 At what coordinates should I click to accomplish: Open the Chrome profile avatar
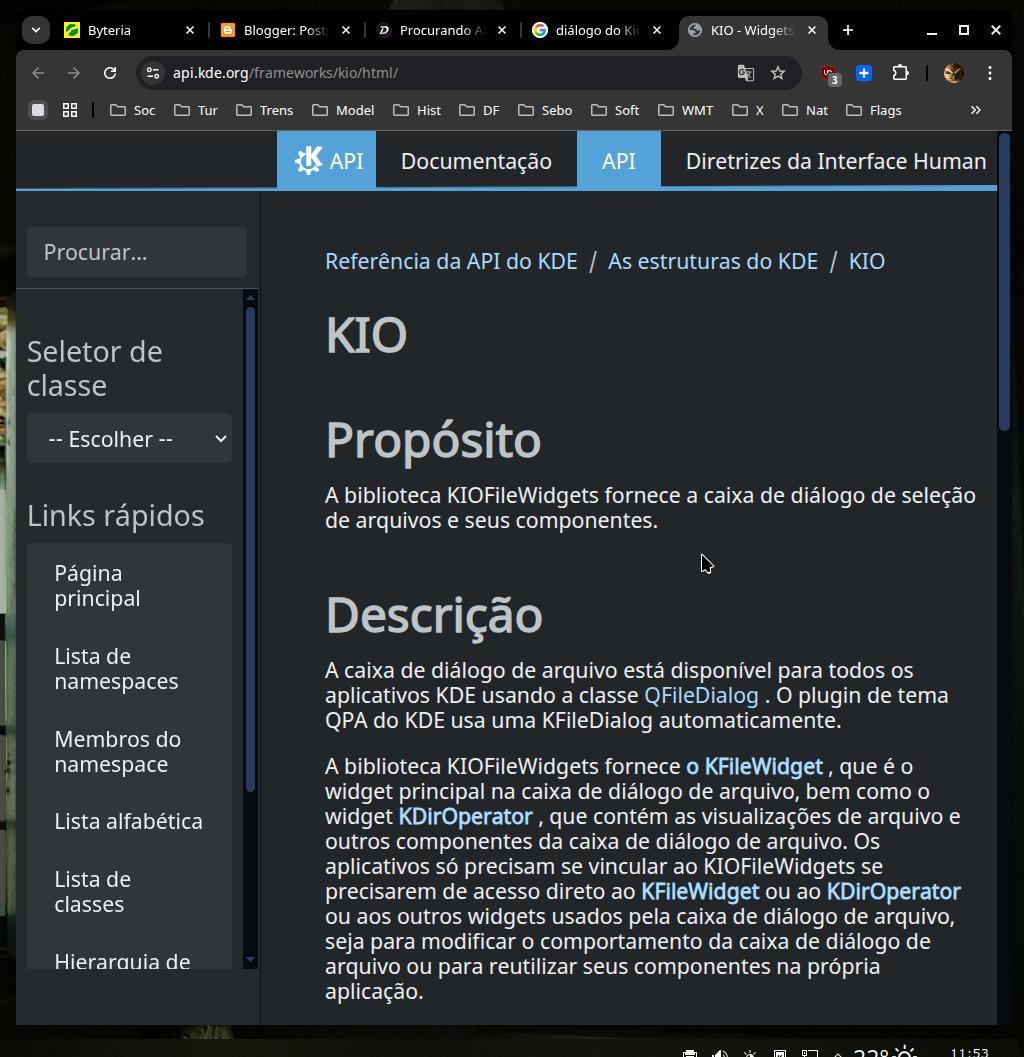coord(953,73)
